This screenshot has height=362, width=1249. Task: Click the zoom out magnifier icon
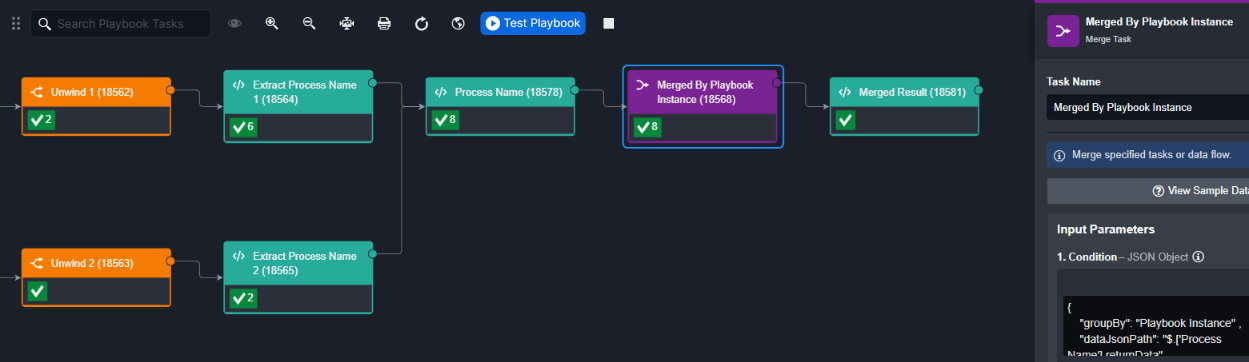(x=309, y=23)
